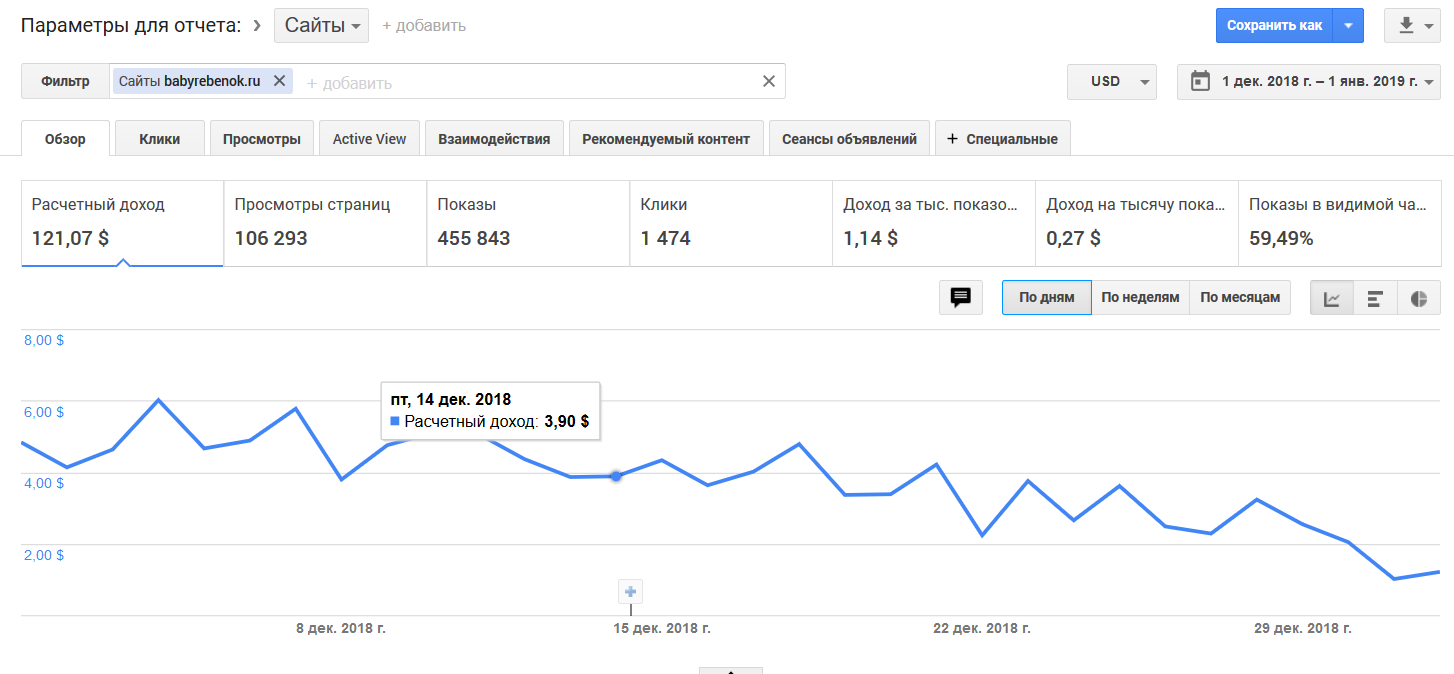
Task: Click the + добавить dimension link
Action: tap(424, 26)
